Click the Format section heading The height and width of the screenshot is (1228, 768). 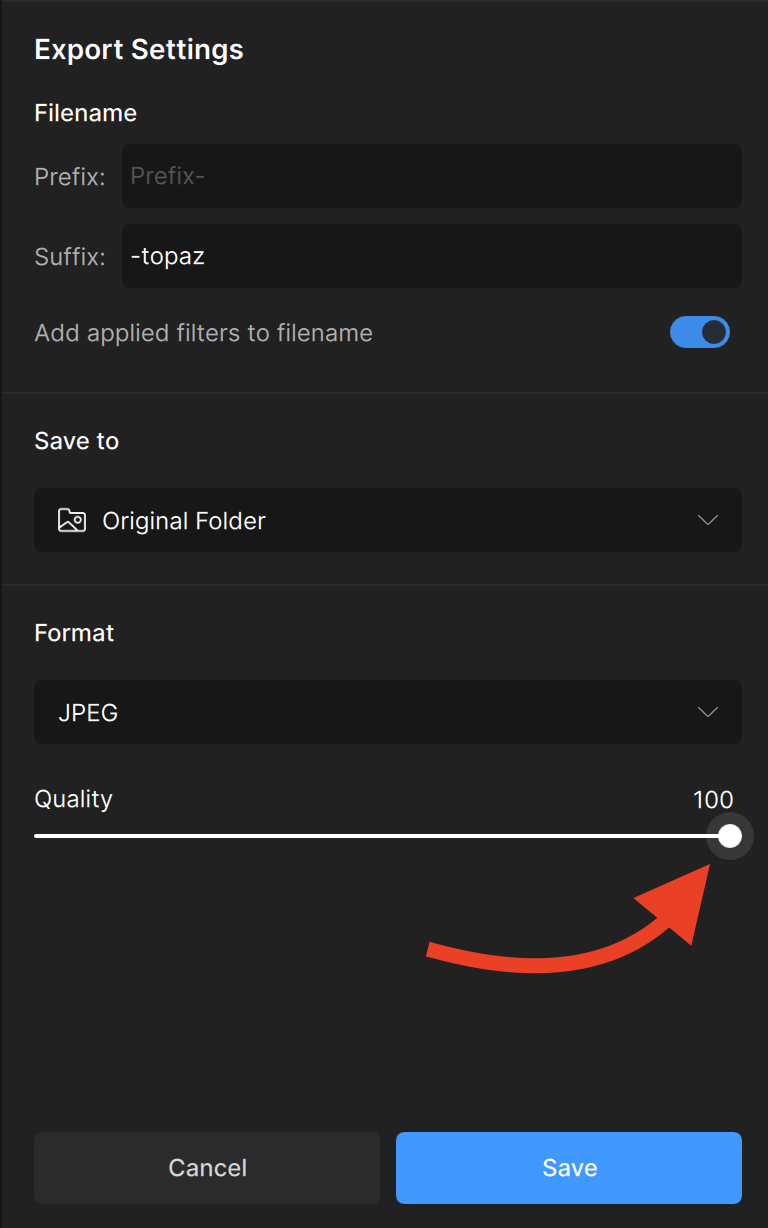75,633
